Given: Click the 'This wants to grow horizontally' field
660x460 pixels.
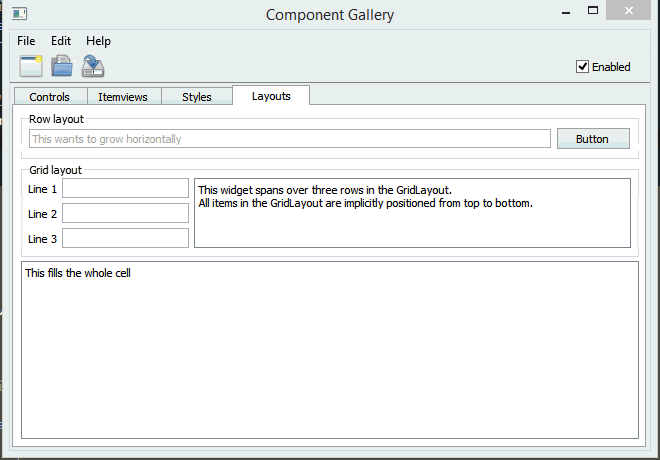Looking at the screenshot, I should point(288,139).
